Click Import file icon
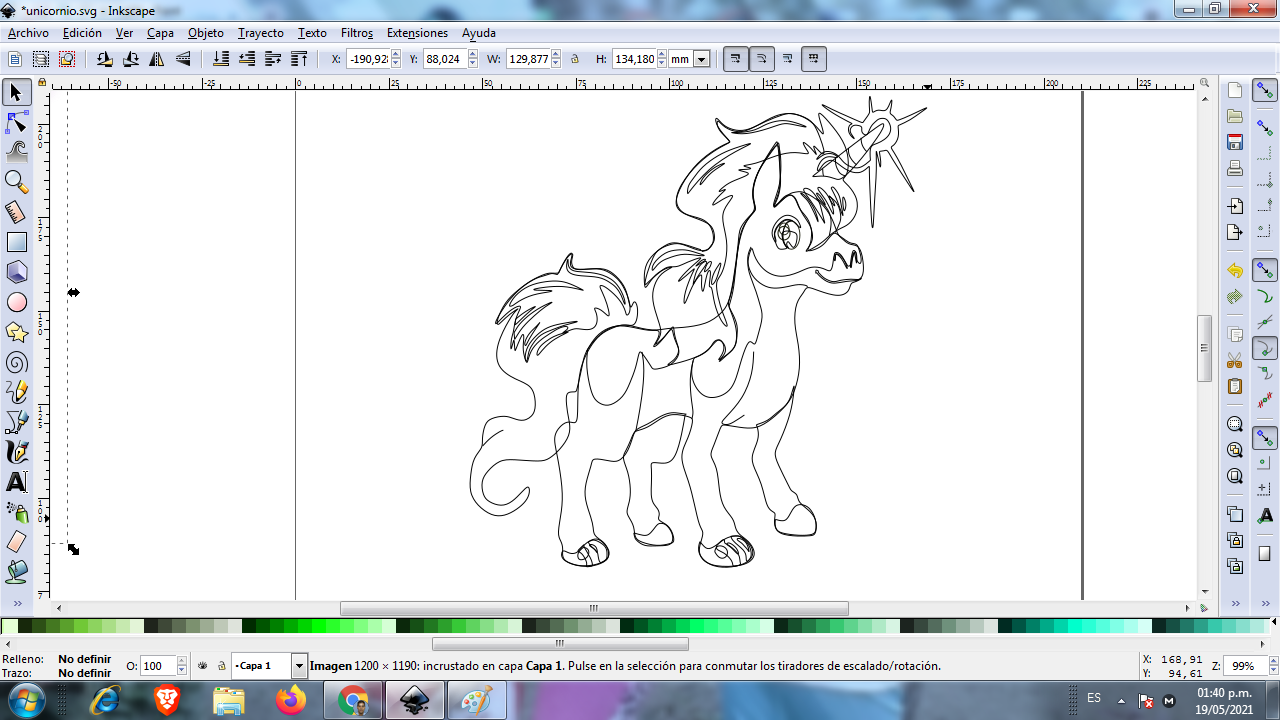The height and width of the screenshot is (720, 1280). pyautogui.click(x=1235, y=206)
